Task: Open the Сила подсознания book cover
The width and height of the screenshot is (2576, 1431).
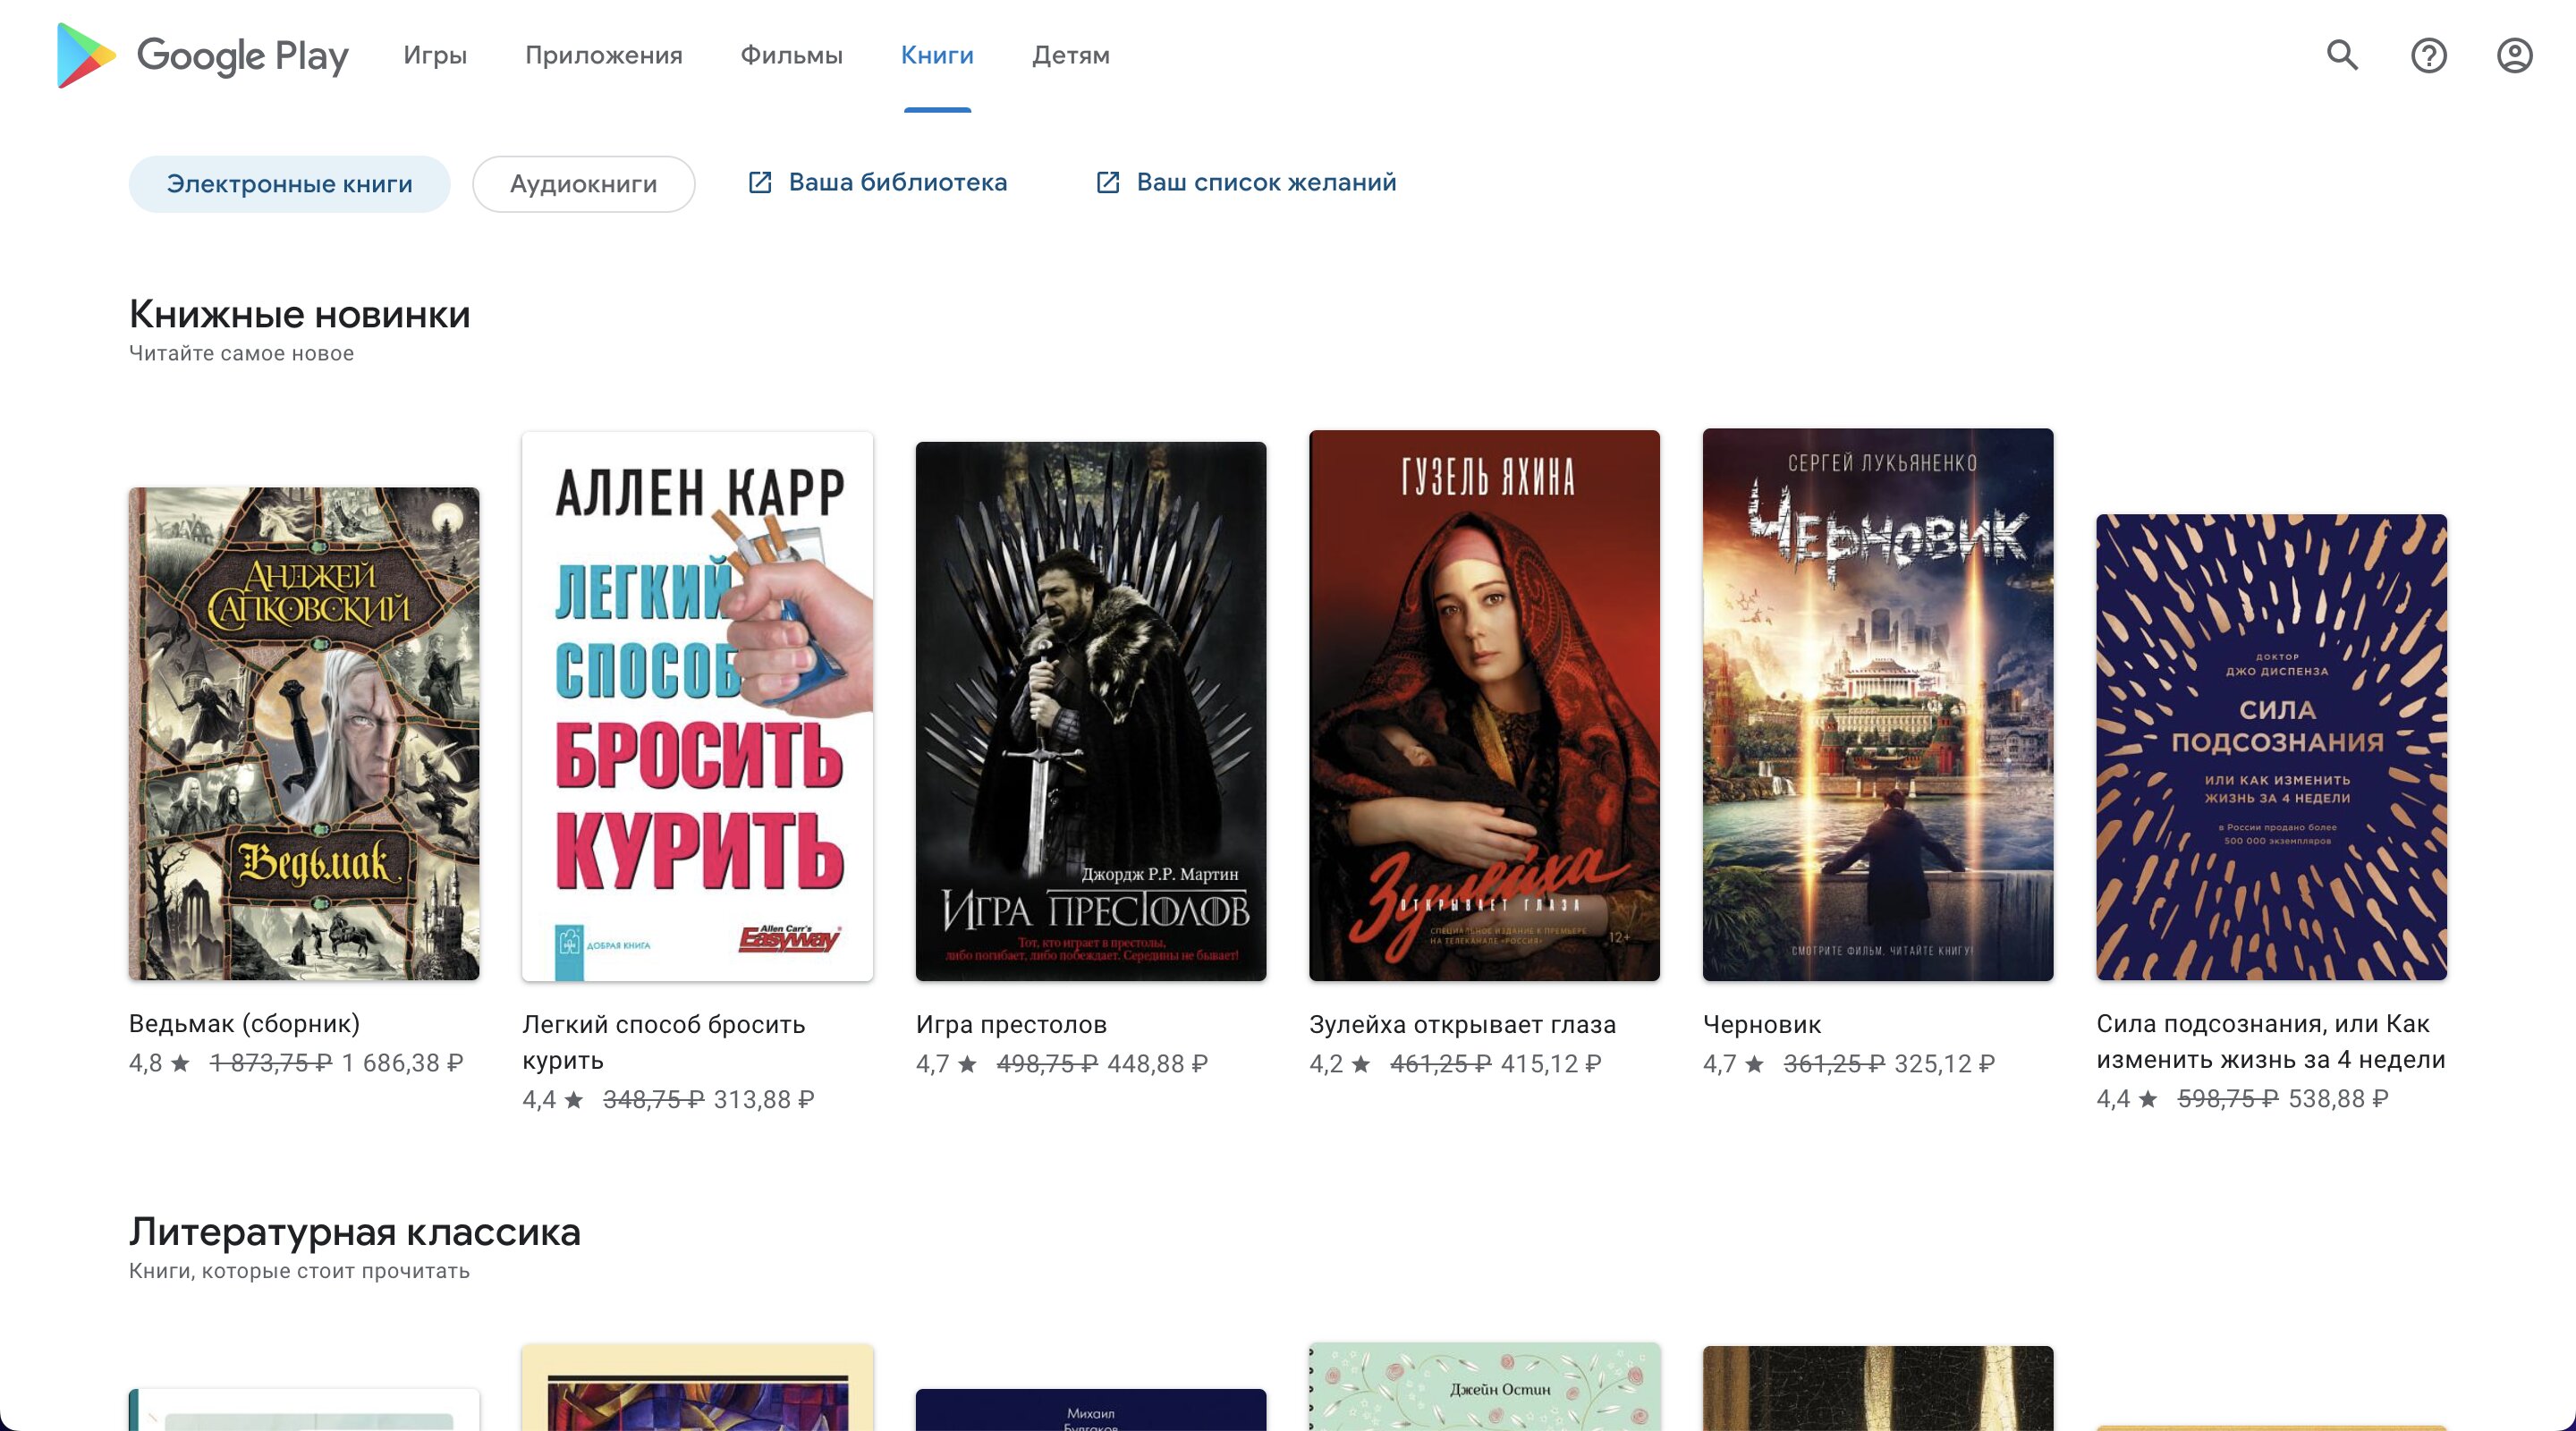Action: (2271, 747)
